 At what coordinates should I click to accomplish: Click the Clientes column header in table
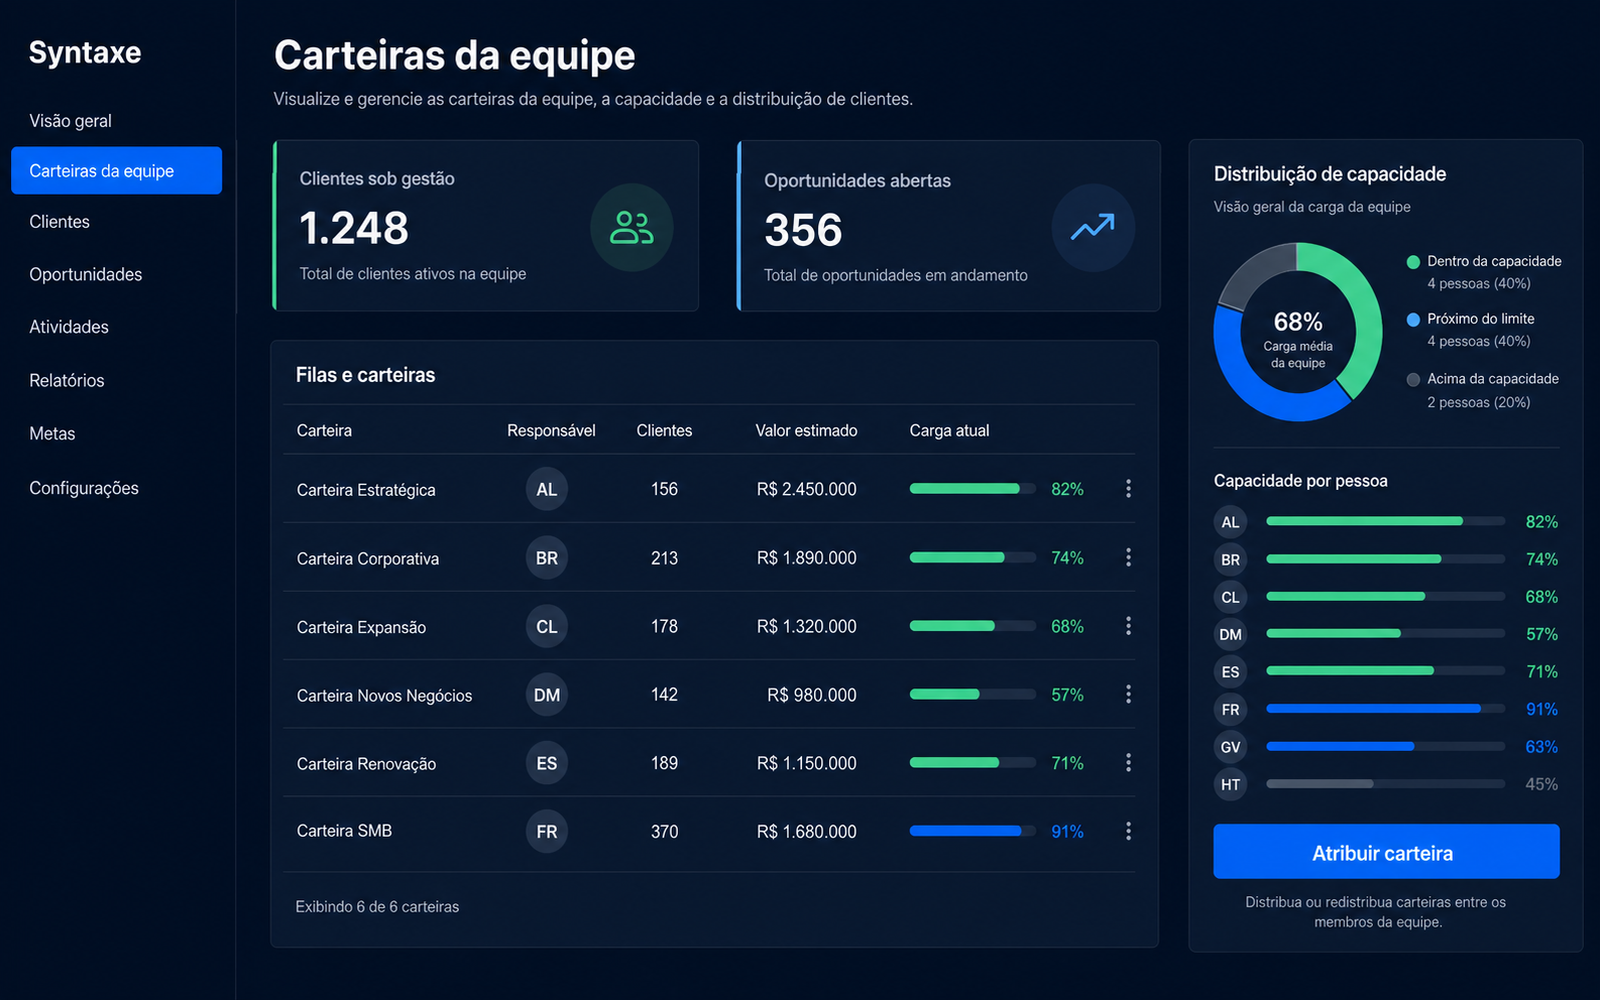point(664,431)
